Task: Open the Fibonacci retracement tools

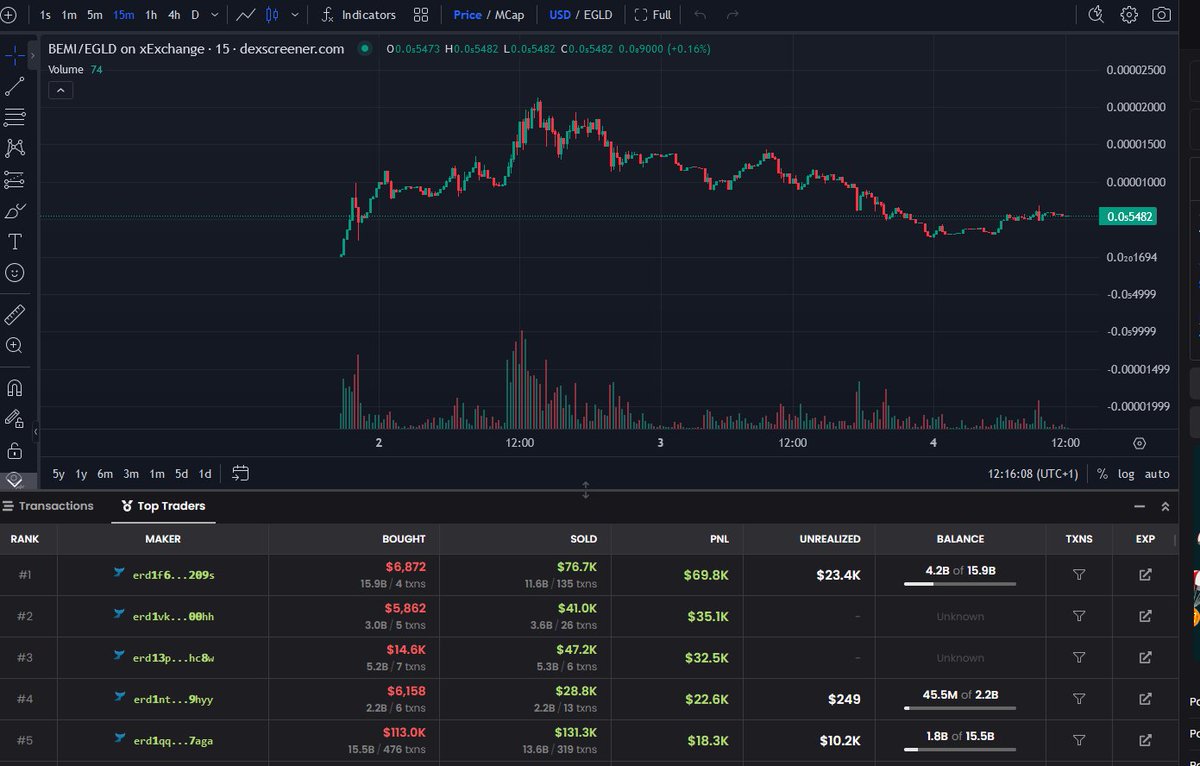Action: pos(15,117)
